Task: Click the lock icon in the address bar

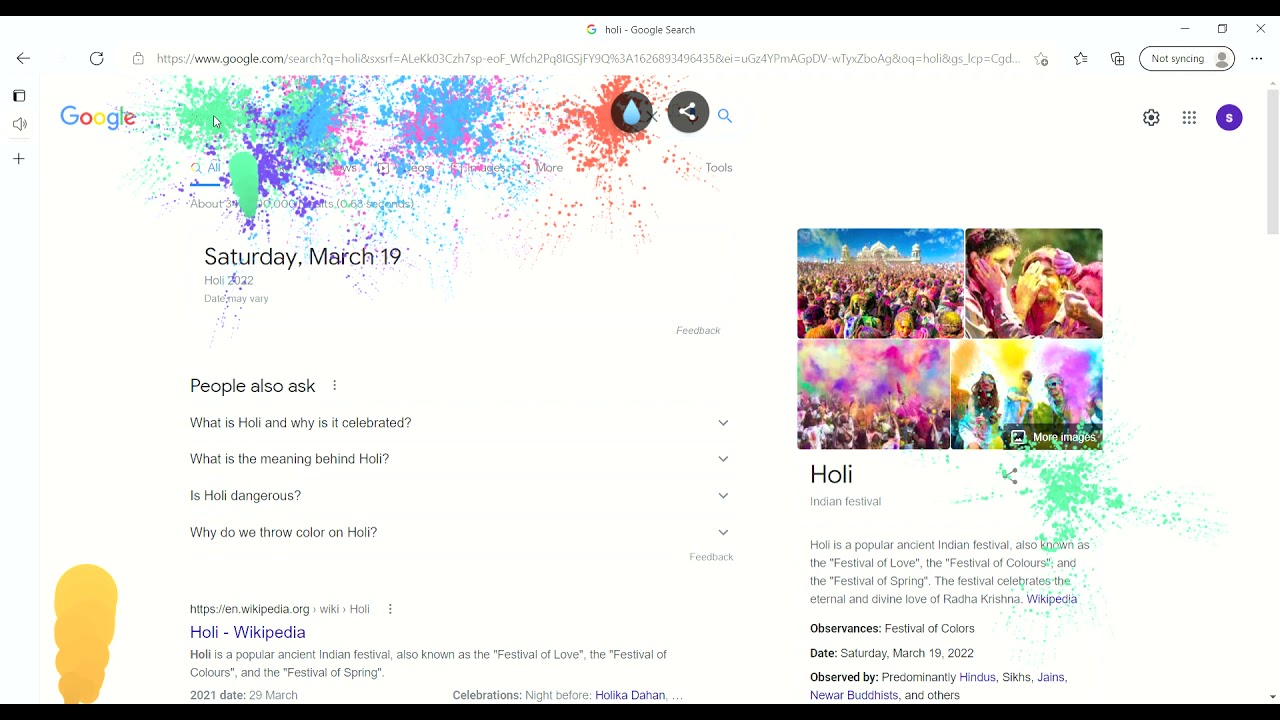Action: (138, 59)
